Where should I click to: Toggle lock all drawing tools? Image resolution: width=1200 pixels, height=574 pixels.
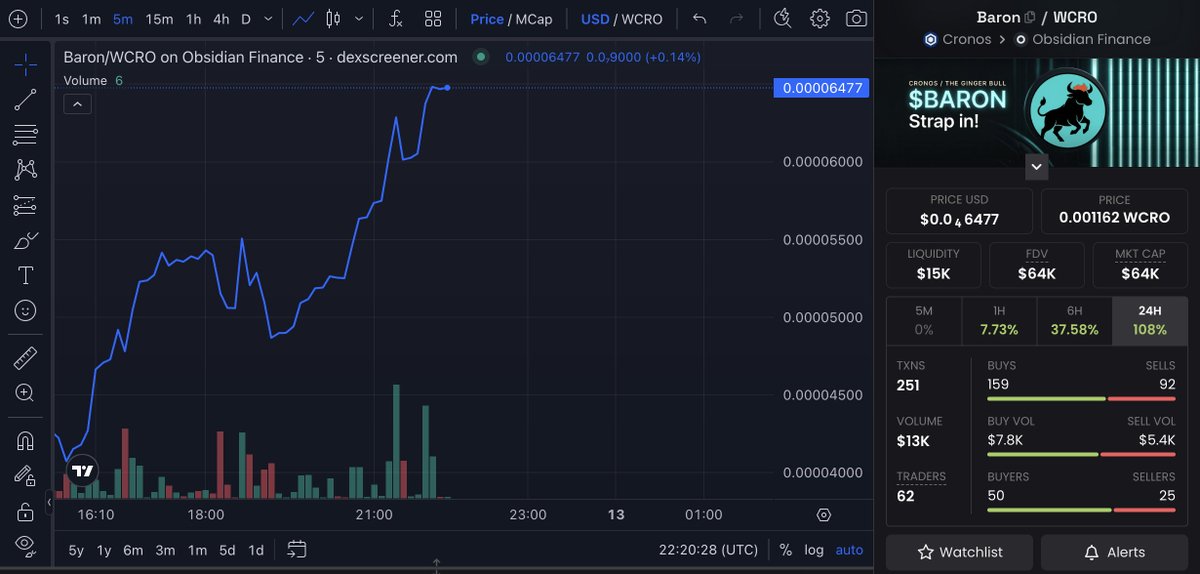point(26,511)
